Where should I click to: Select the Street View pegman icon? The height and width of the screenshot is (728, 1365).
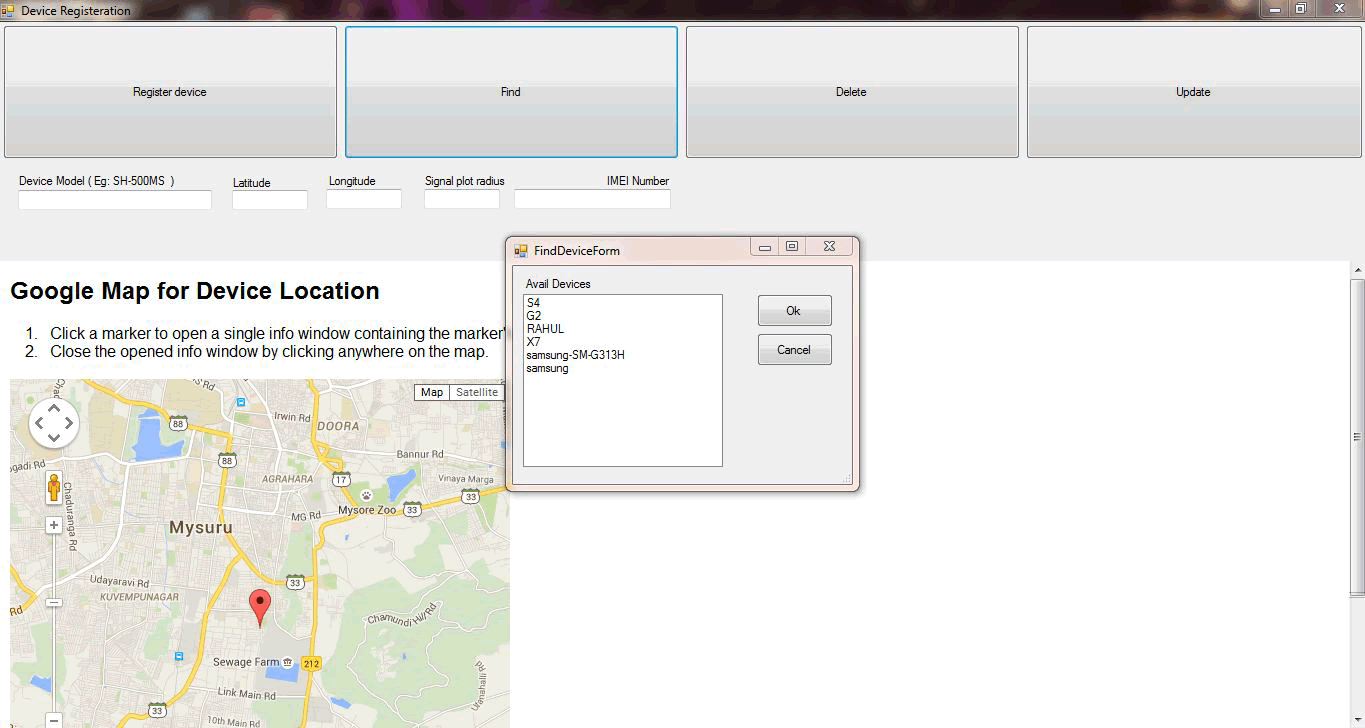click(54, 488)
